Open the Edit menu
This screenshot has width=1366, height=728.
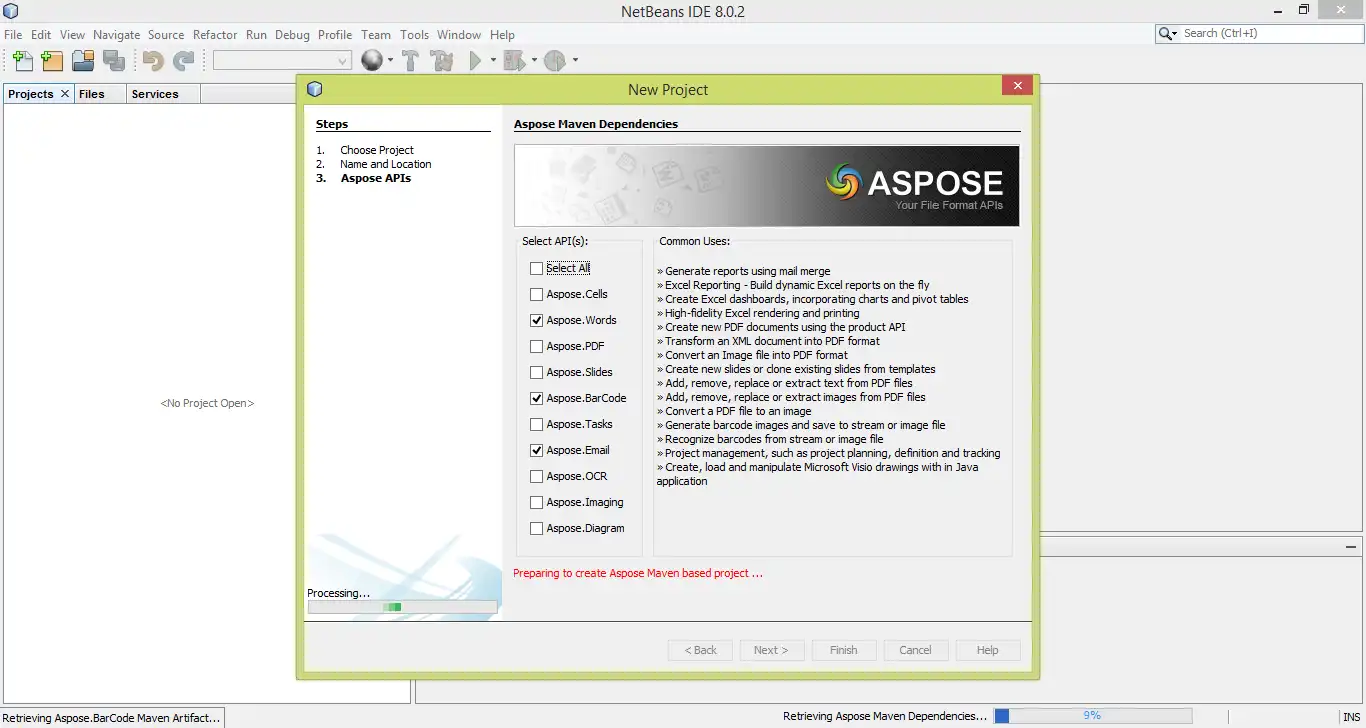pyautogui.click(x=41, y=34)
